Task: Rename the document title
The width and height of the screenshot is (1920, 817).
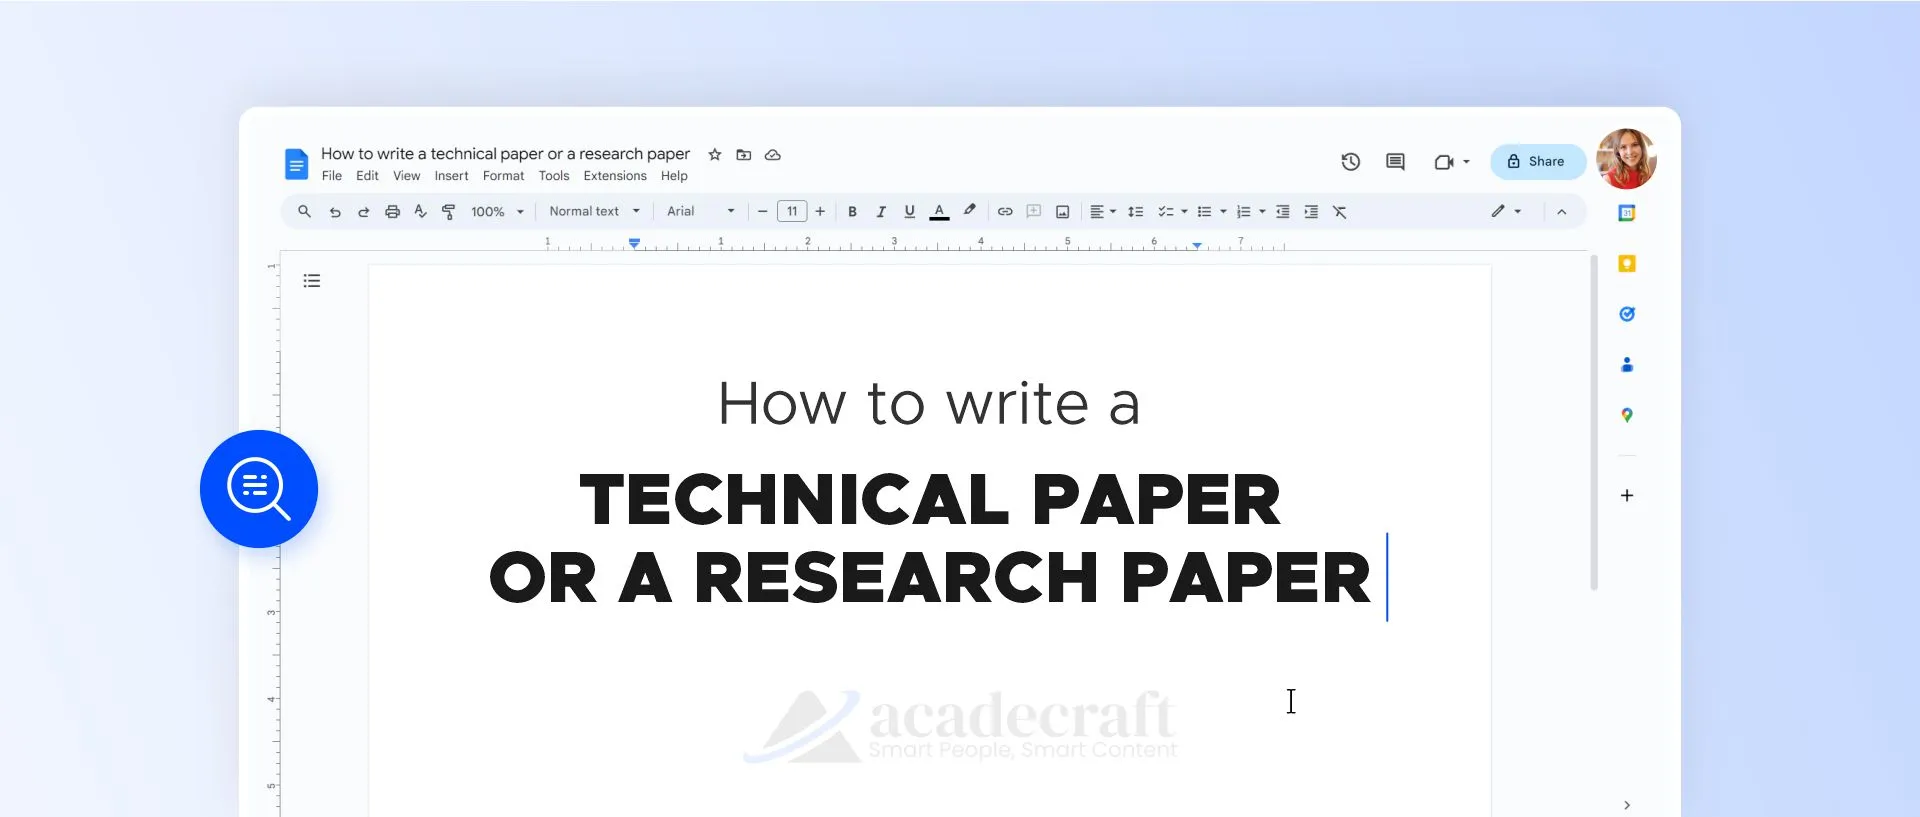Action: tap(505, 154)
